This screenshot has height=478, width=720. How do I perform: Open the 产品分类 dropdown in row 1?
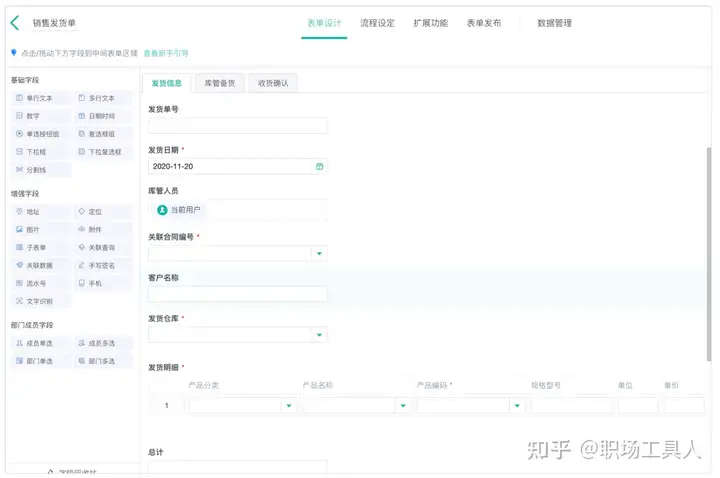pos(289,405)
